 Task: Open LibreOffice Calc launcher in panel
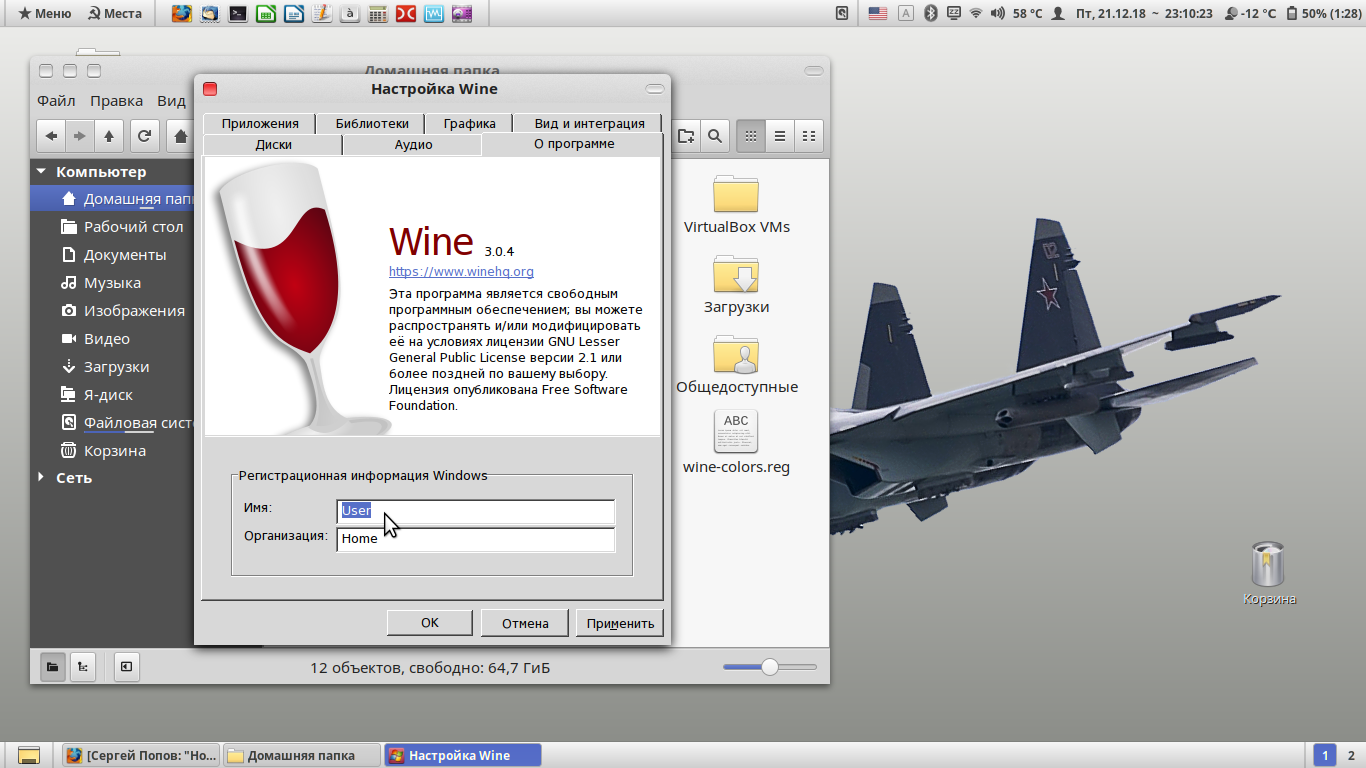click(x=265, y=14)
